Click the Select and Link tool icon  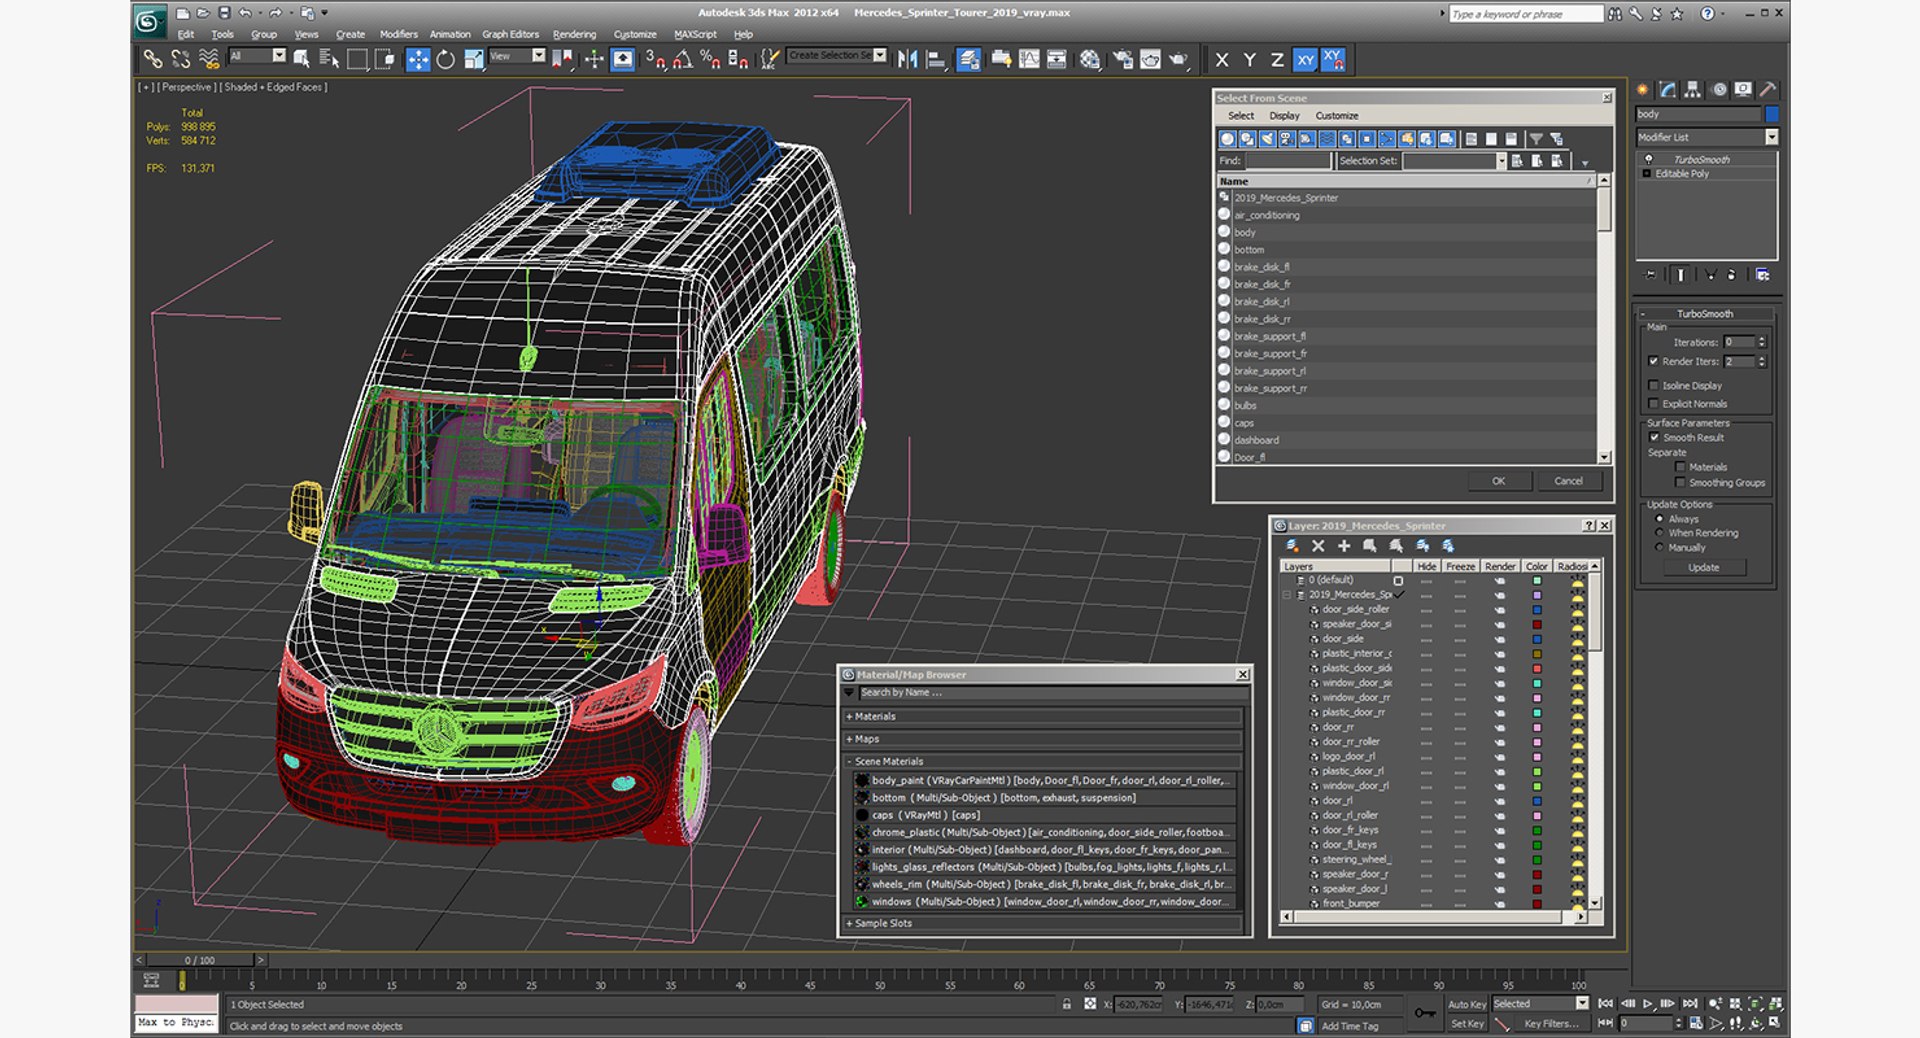click(x=152, y=60)
